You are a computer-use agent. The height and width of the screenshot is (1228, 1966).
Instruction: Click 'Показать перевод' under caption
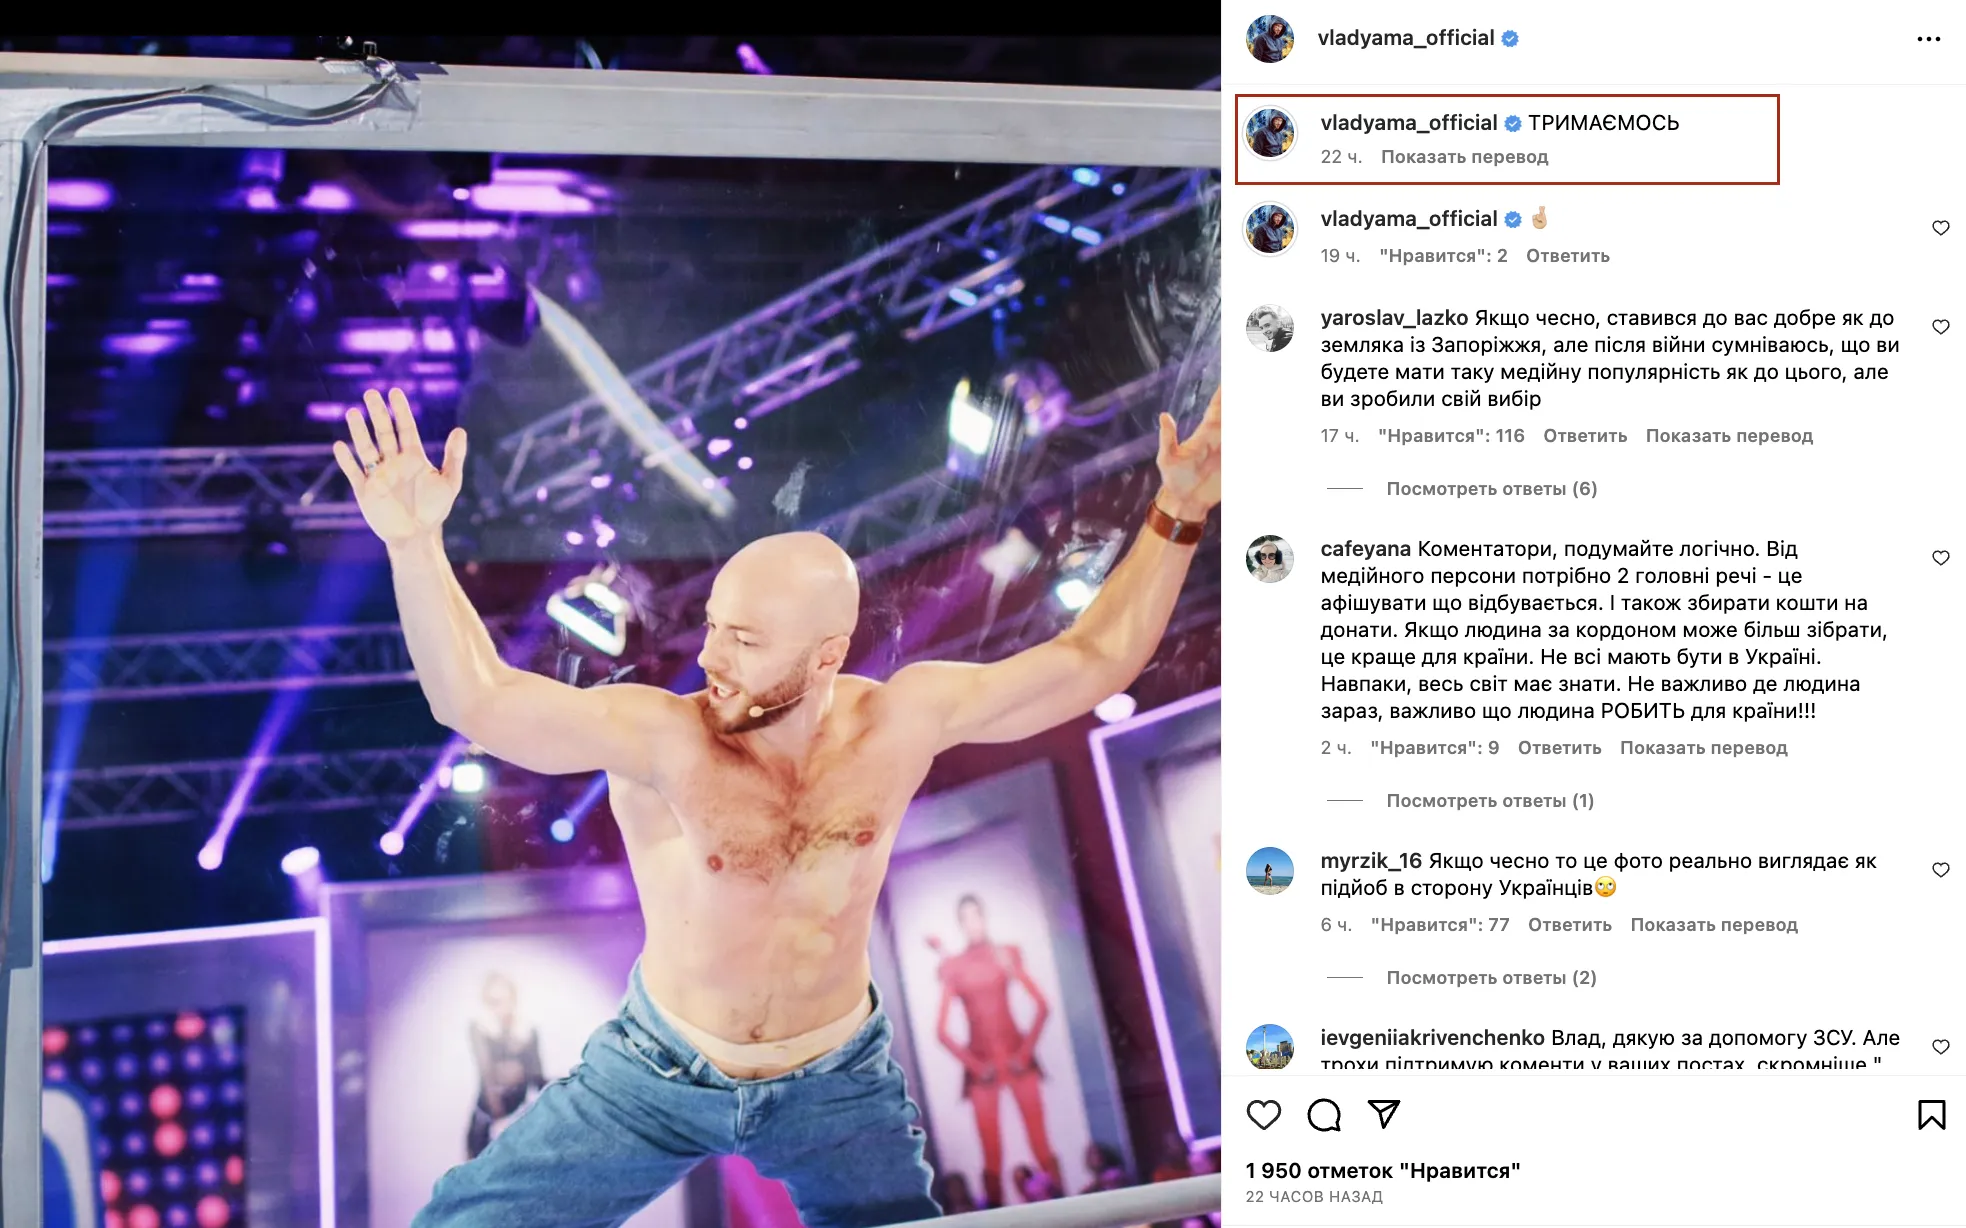(x=1464, y=157)
